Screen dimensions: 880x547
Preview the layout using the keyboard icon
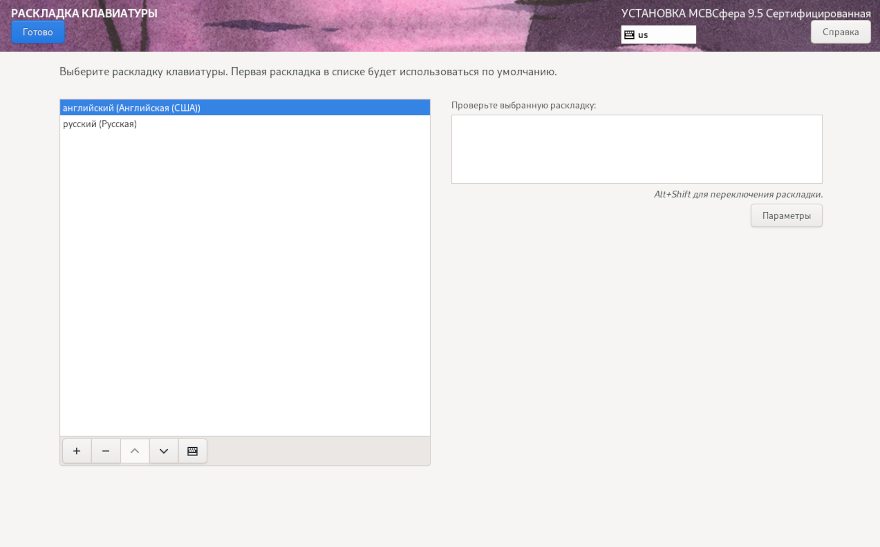pos(193,451)
